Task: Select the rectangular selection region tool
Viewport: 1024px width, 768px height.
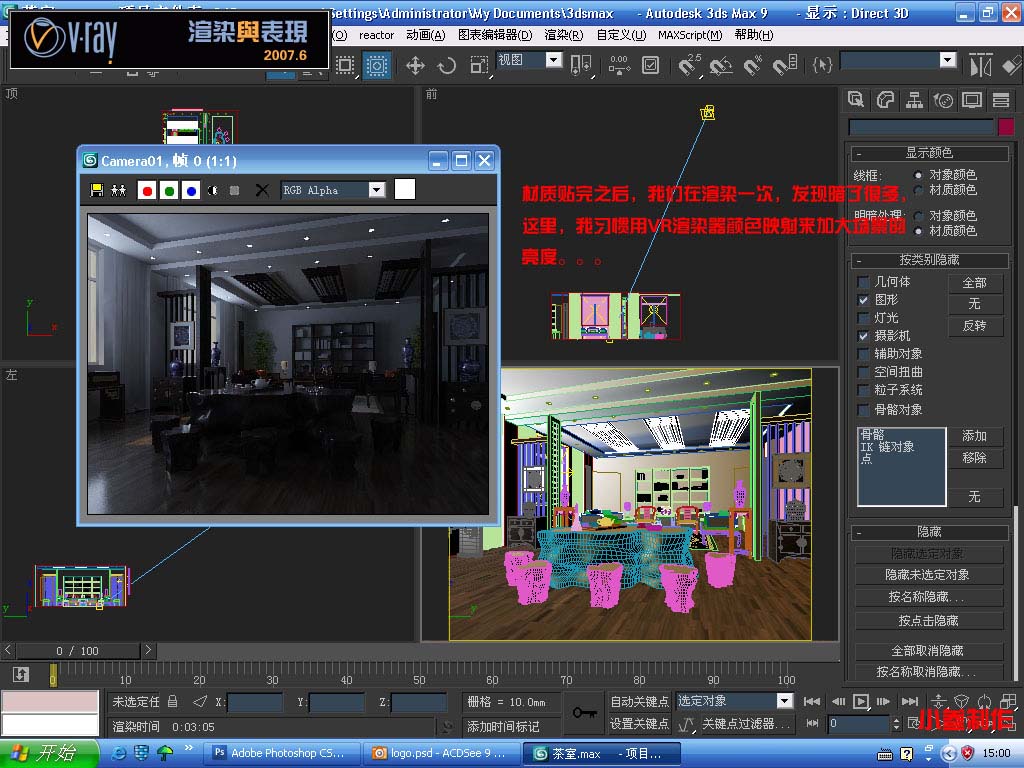Action: (x=345, y=65)
